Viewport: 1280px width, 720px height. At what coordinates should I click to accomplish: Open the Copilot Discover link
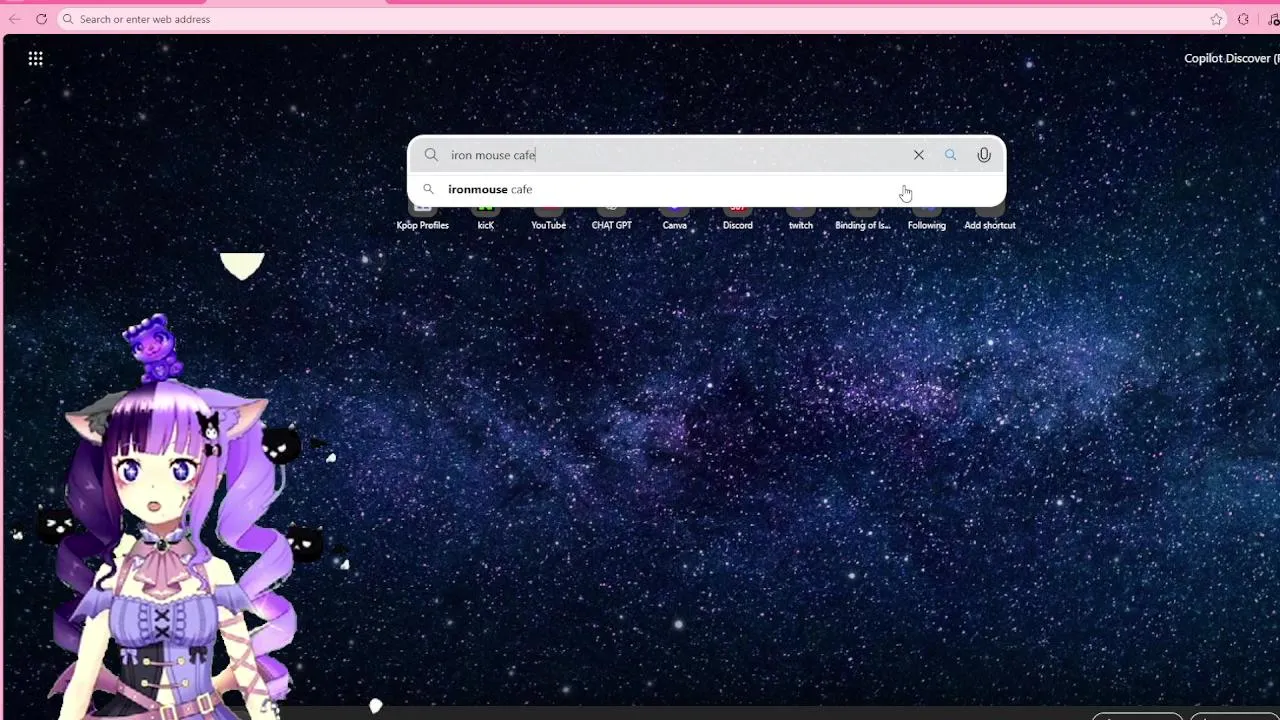pyautogui.click(x=1231, y=58)
